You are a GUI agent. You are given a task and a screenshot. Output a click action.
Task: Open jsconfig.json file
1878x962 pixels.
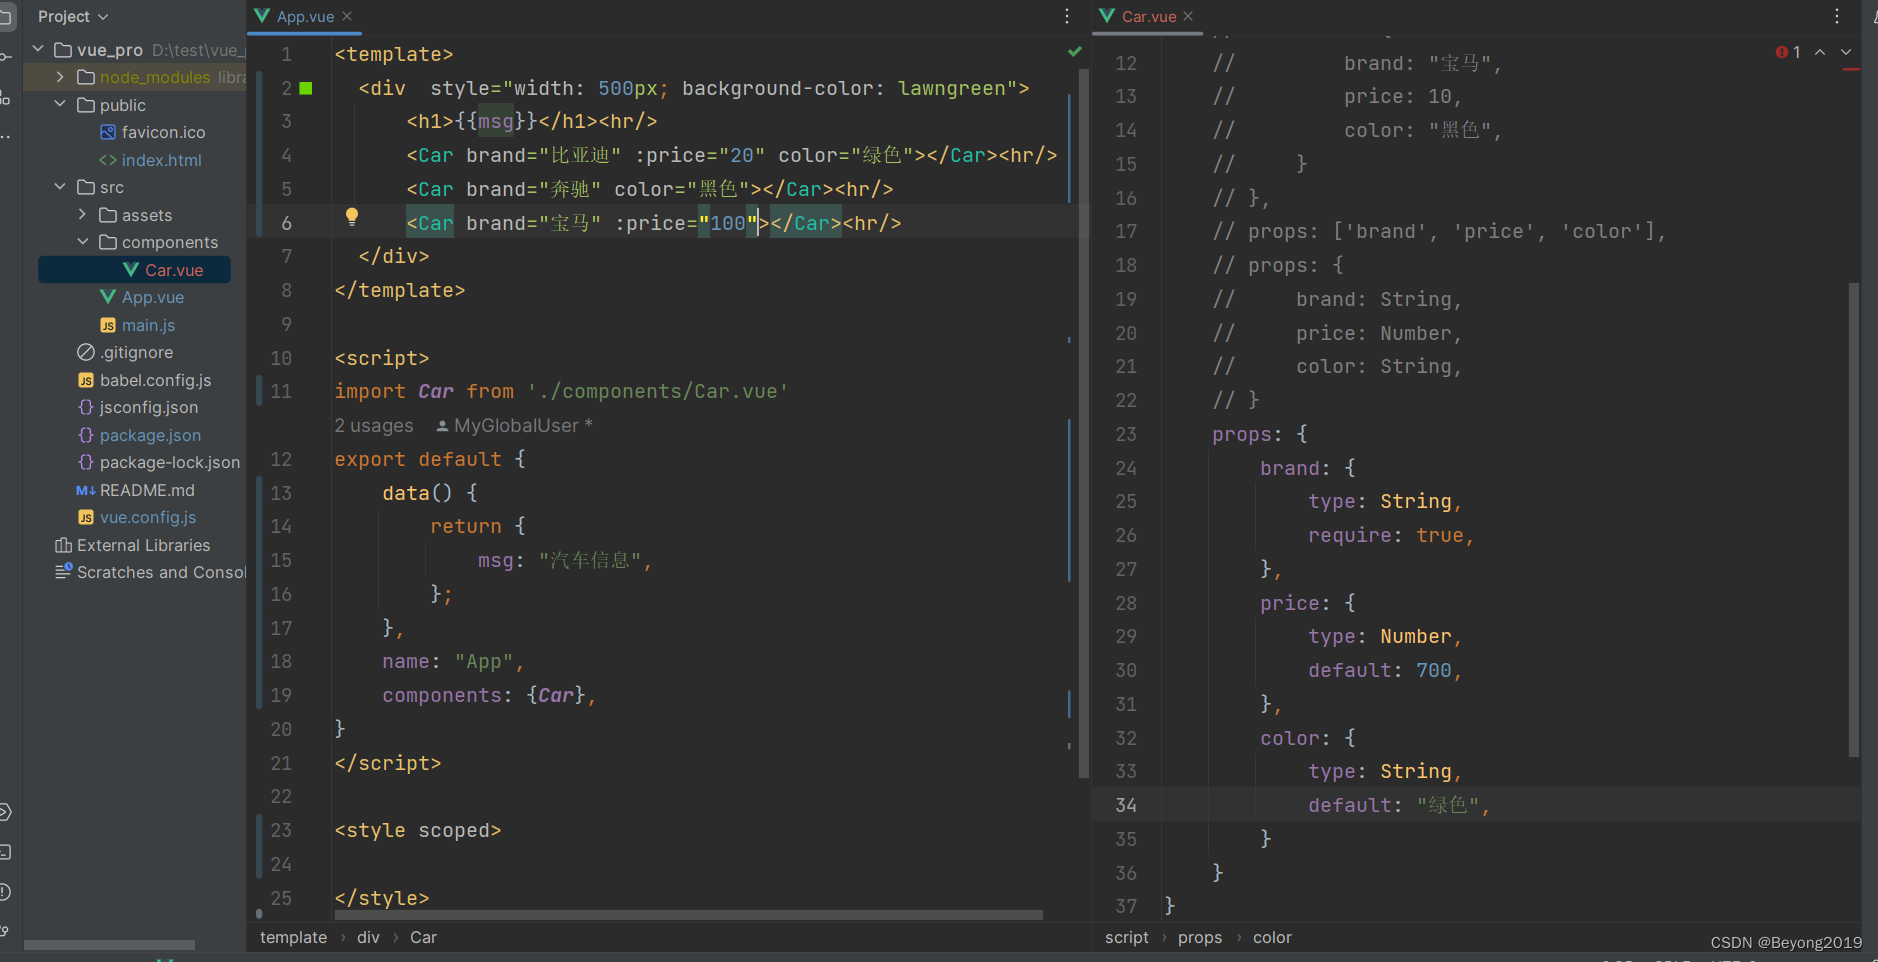138,407
